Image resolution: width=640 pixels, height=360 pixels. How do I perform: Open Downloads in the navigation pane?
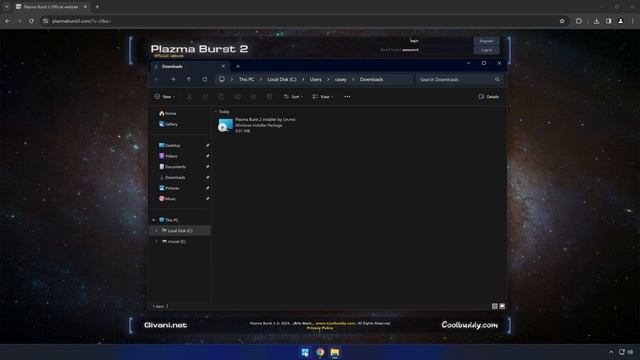[x=172, y=177]
